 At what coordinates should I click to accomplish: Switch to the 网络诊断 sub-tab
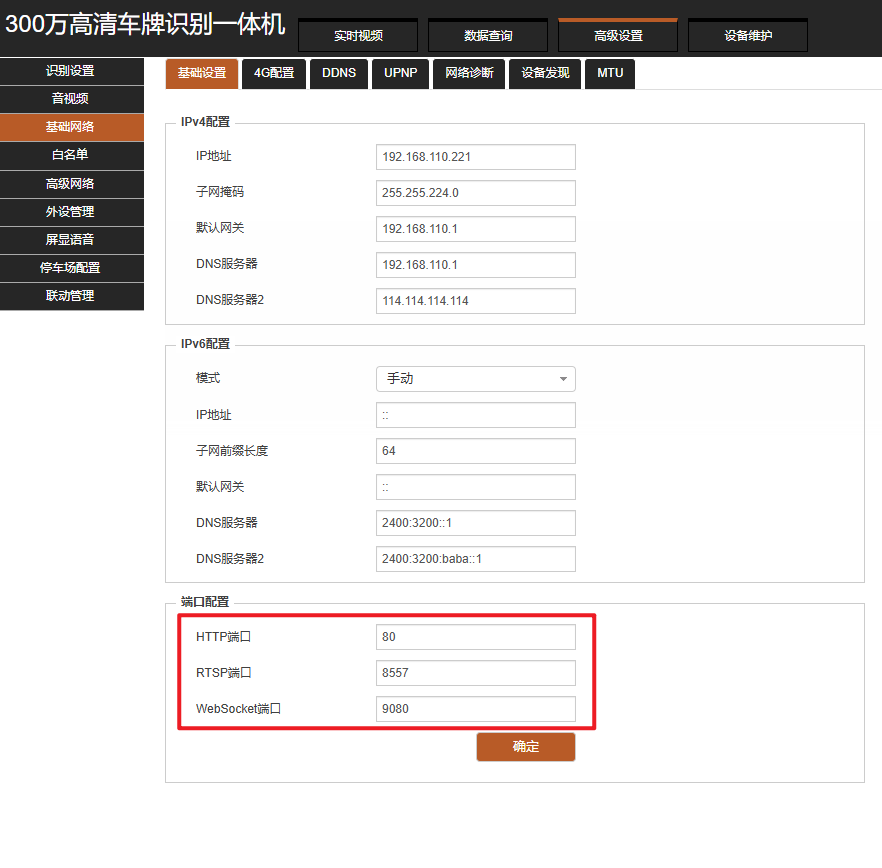pyautogui.click(x=469, y=74)
